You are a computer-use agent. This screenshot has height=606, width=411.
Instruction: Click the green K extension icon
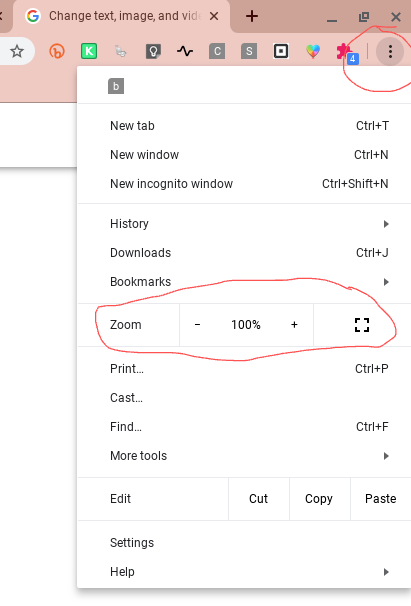click(x=89, y=51)
